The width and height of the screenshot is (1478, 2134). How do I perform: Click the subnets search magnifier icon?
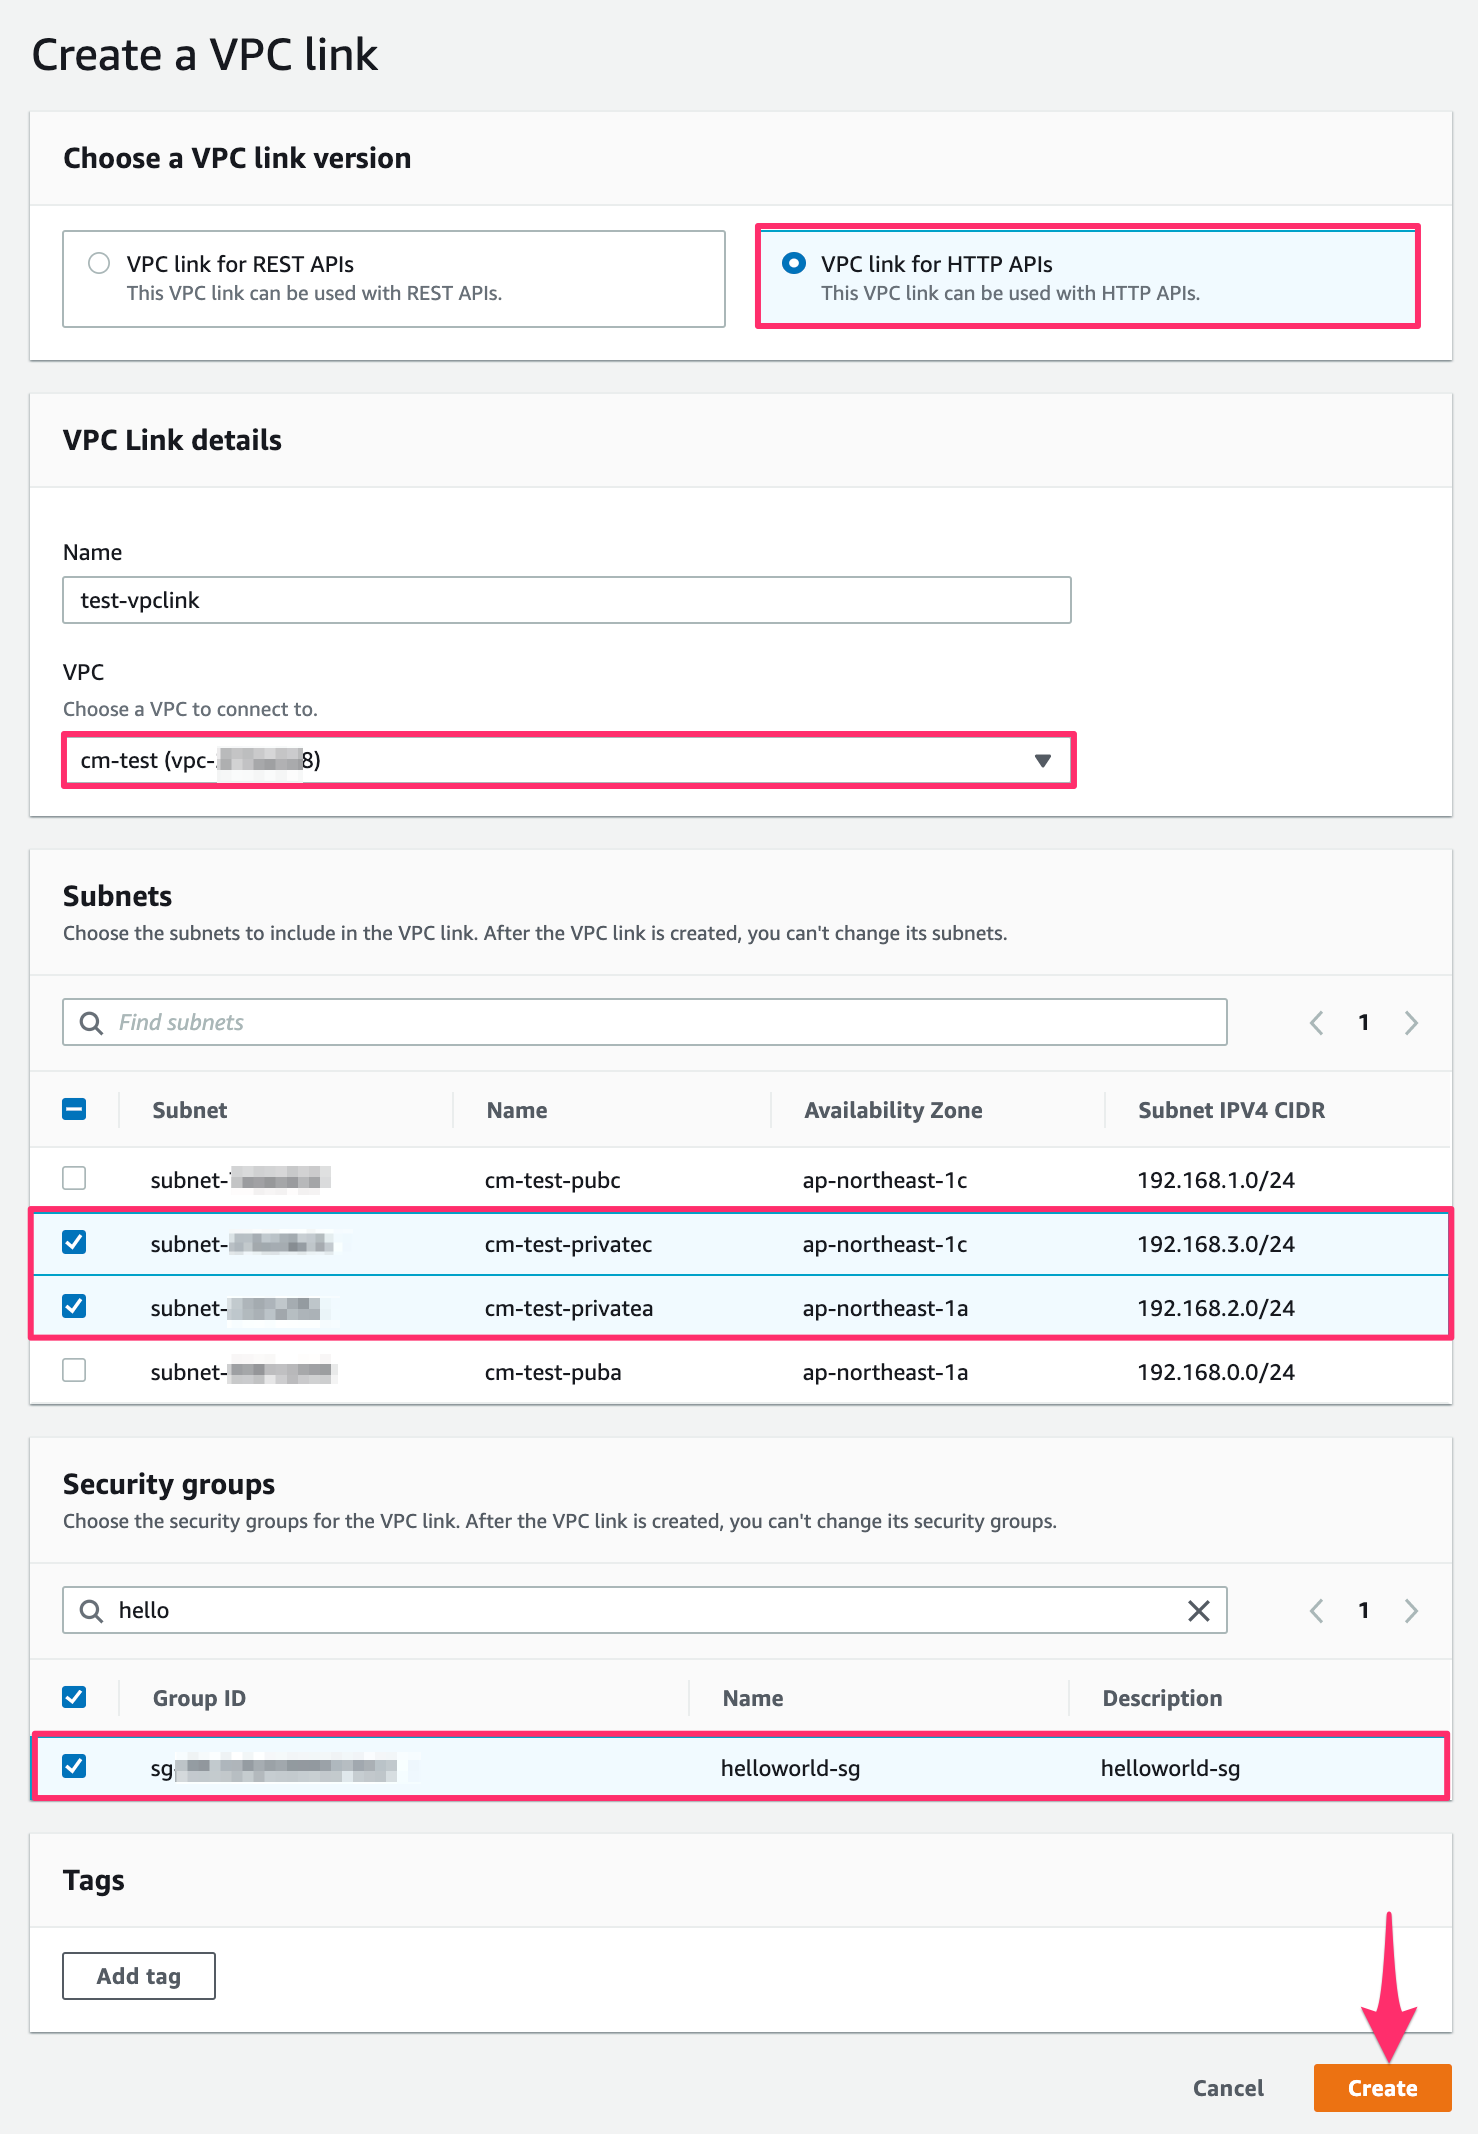(x=91, y=1022)
